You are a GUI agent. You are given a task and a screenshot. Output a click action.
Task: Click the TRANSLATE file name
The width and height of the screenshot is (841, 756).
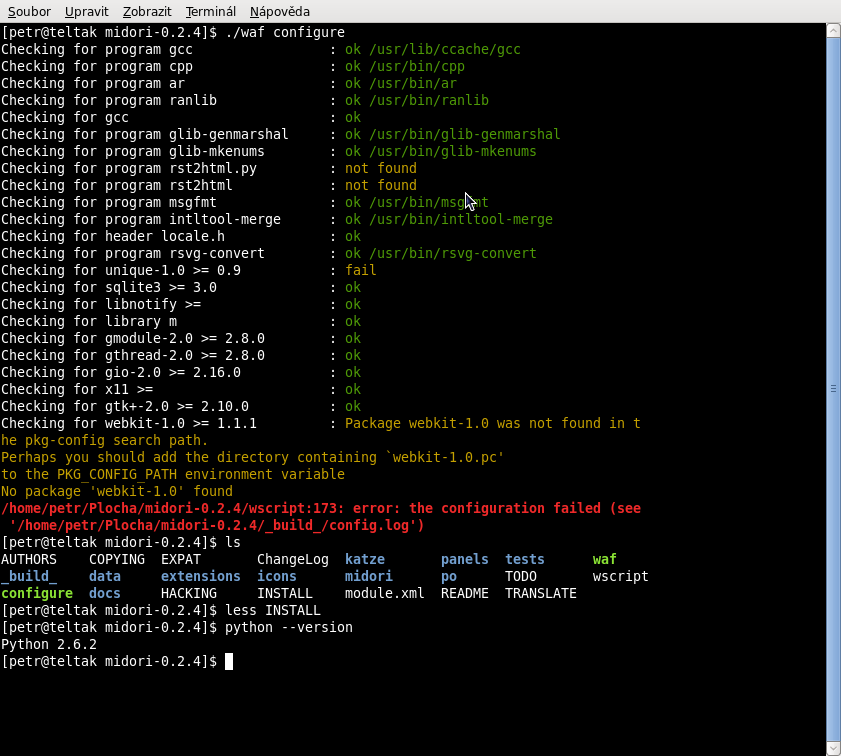coord(541,594)
